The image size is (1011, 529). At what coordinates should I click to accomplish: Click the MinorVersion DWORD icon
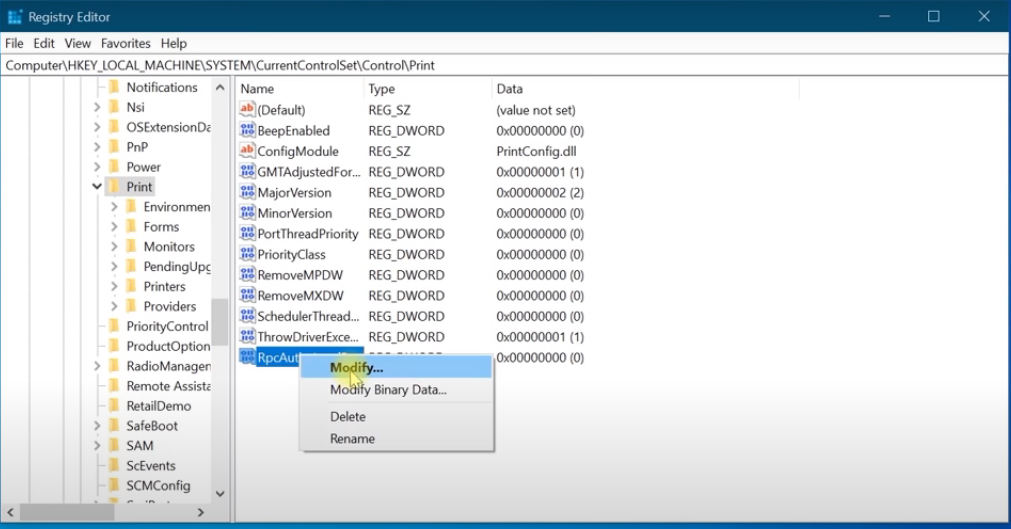click(247, 213)
